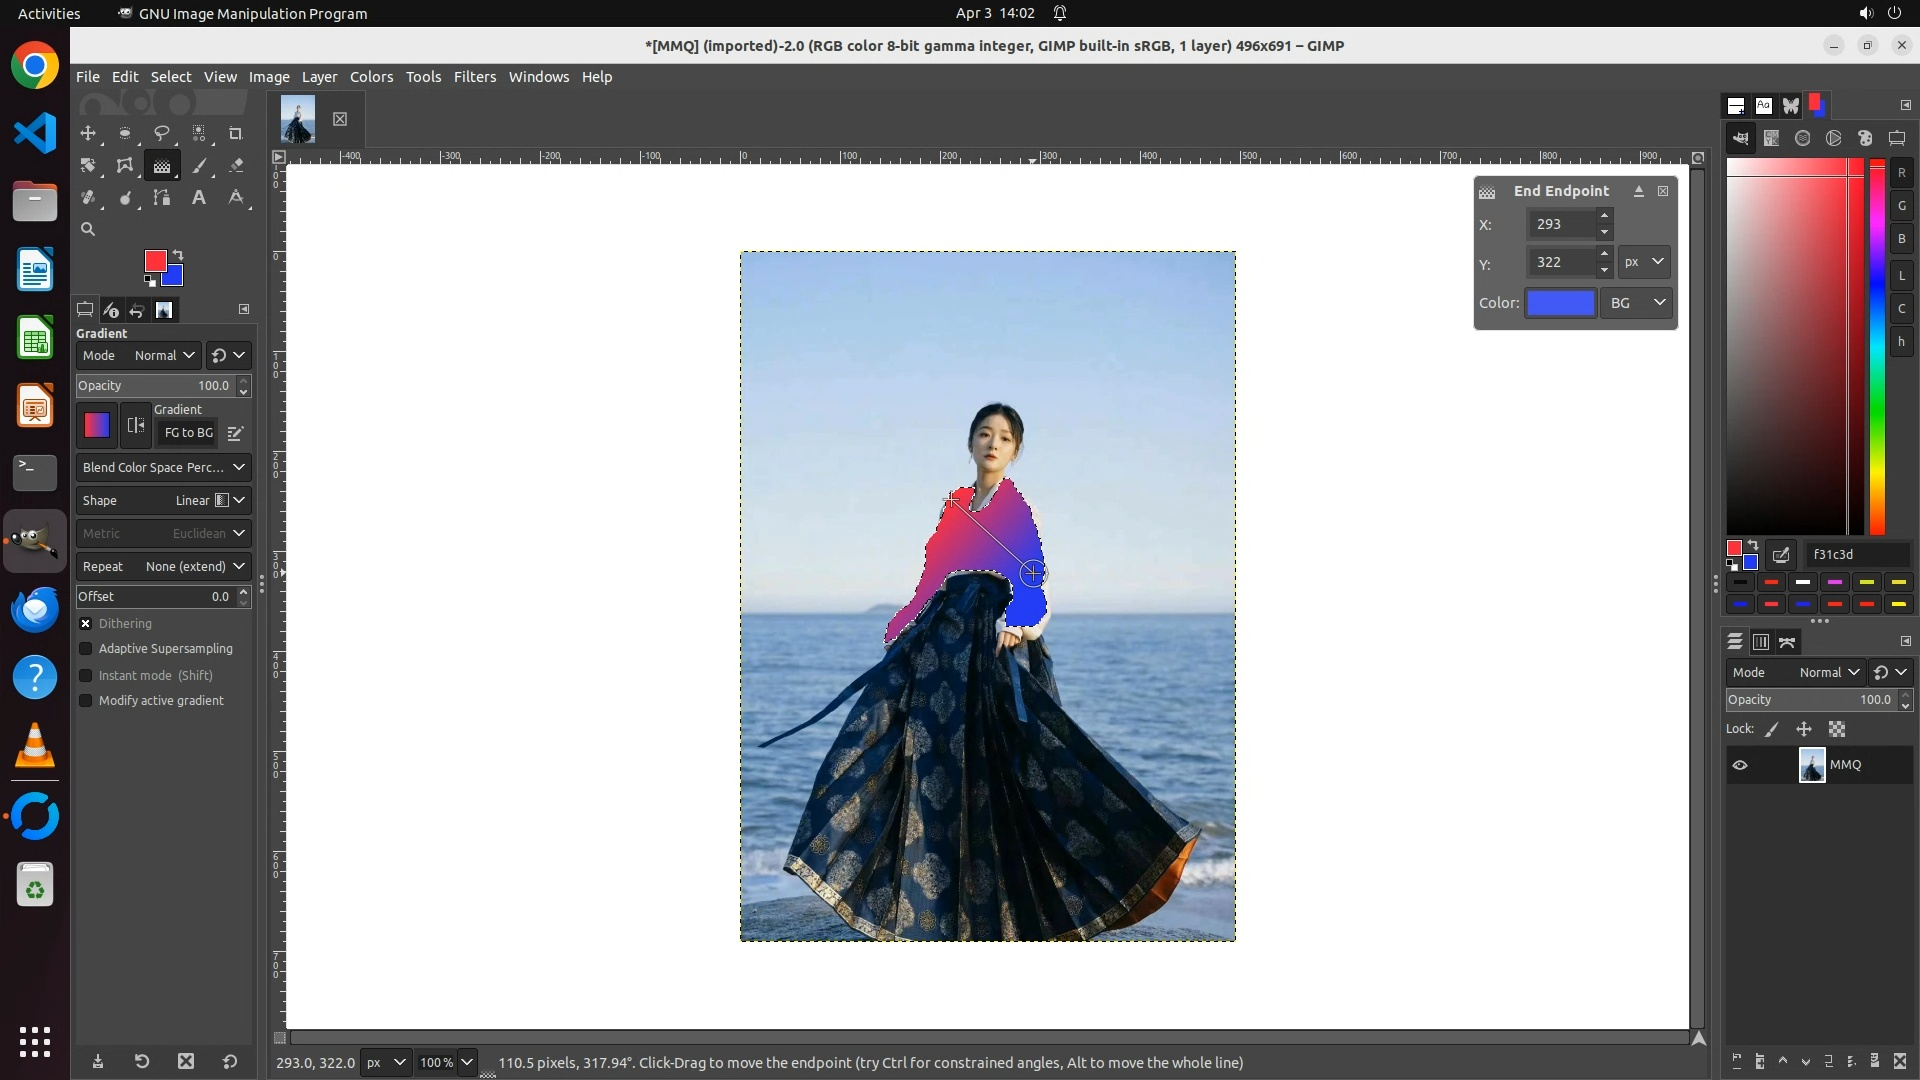Select the Eraser tool
This screenshot has height=1080, width=1920.
pyautogui.click(x=236, y=166)
